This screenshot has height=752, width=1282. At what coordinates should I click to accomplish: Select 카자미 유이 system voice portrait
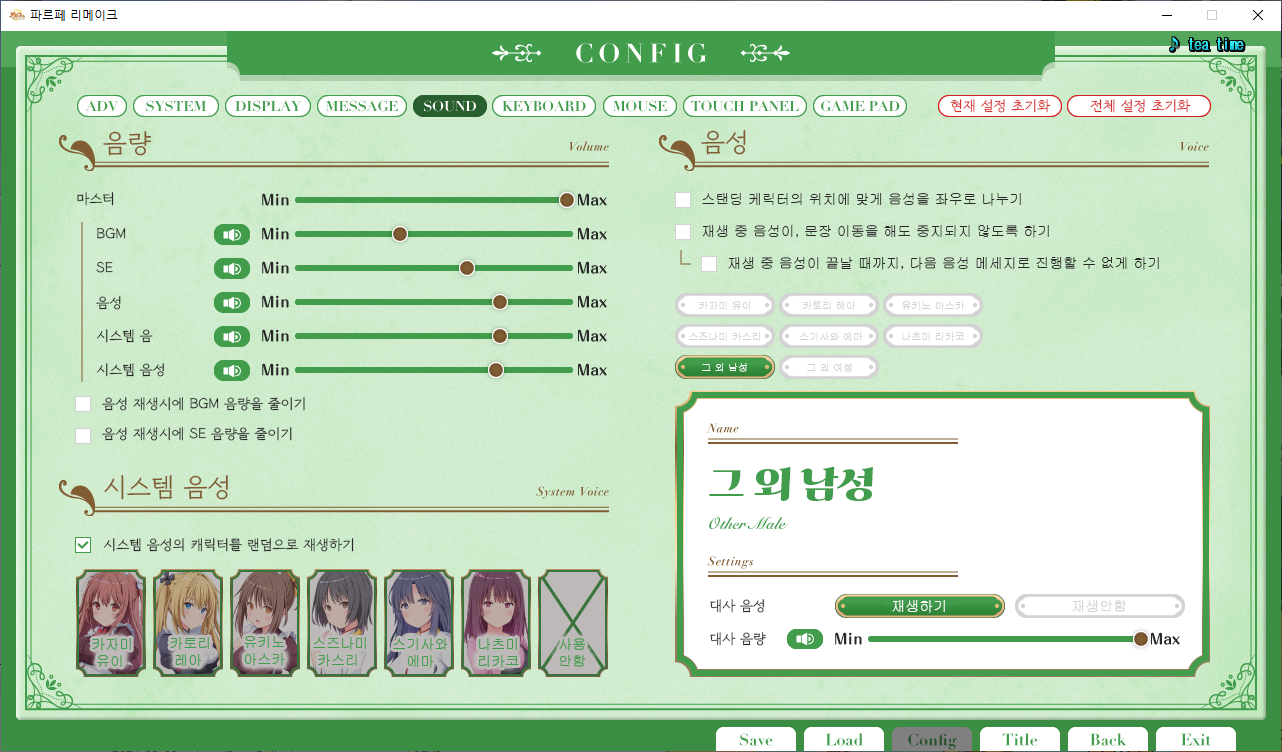112,623
